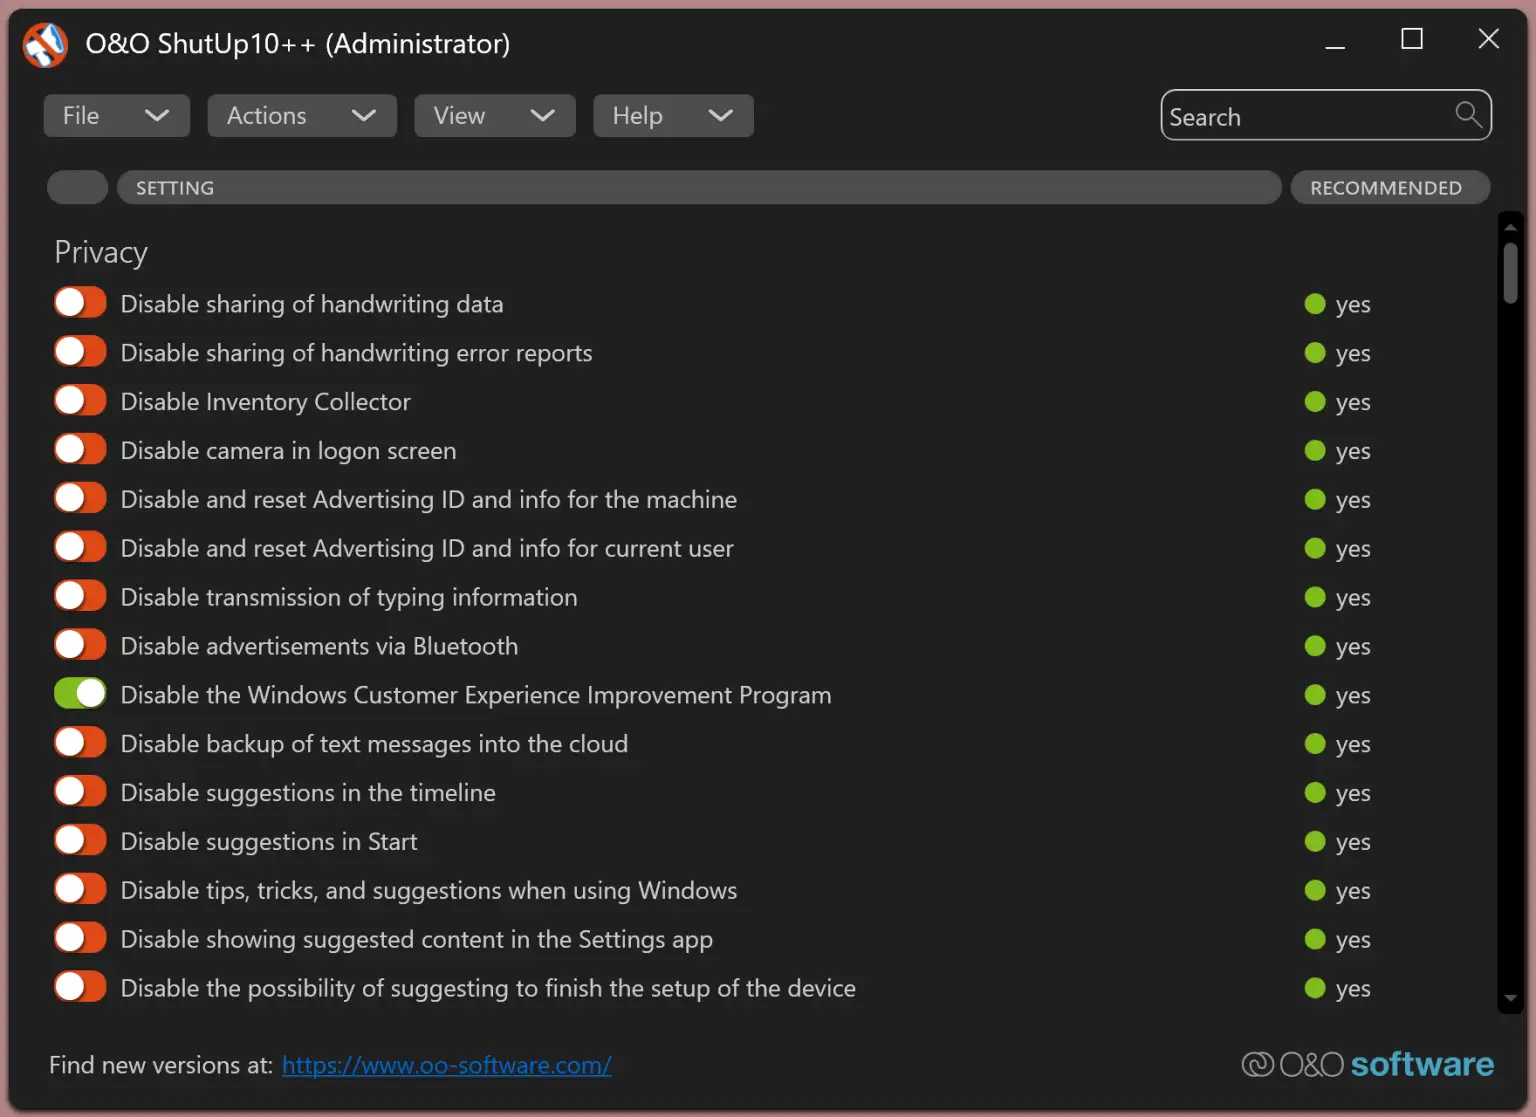Enable Disable transmission of typing information
Screen dimensions: 1536x1117
[80, 596]
